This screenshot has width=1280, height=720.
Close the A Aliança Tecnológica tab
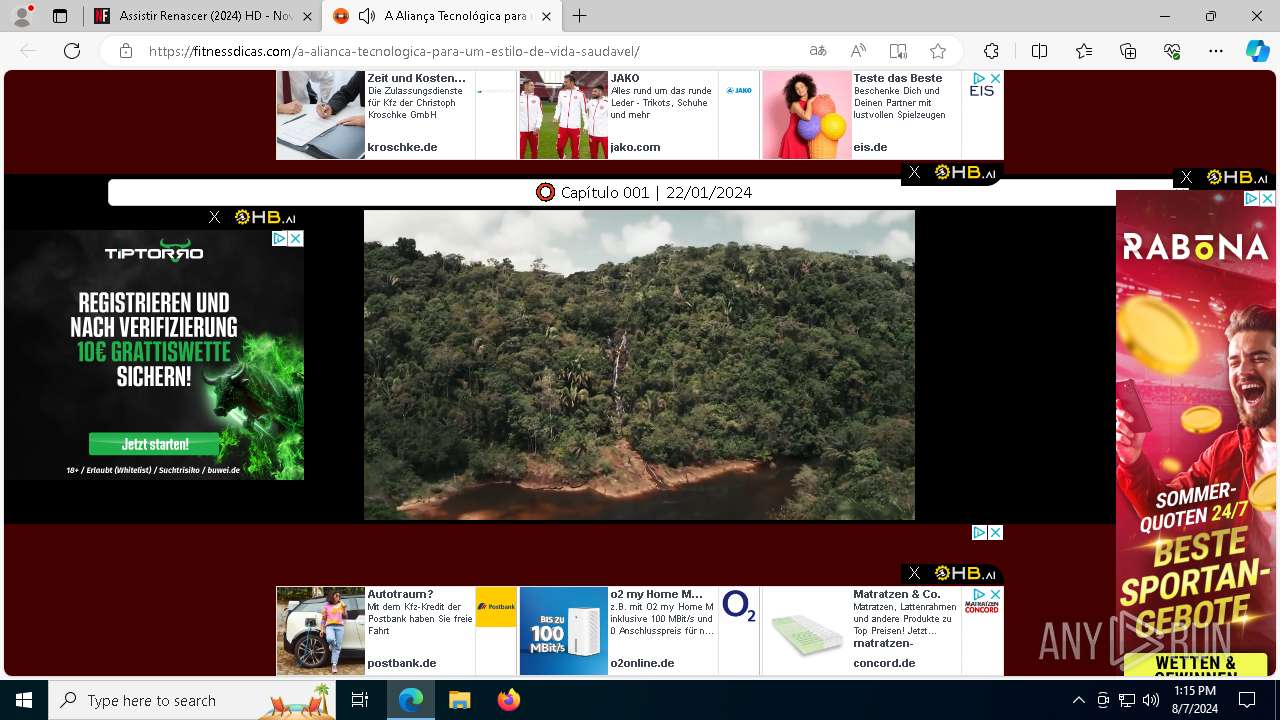tap(545, 16)
